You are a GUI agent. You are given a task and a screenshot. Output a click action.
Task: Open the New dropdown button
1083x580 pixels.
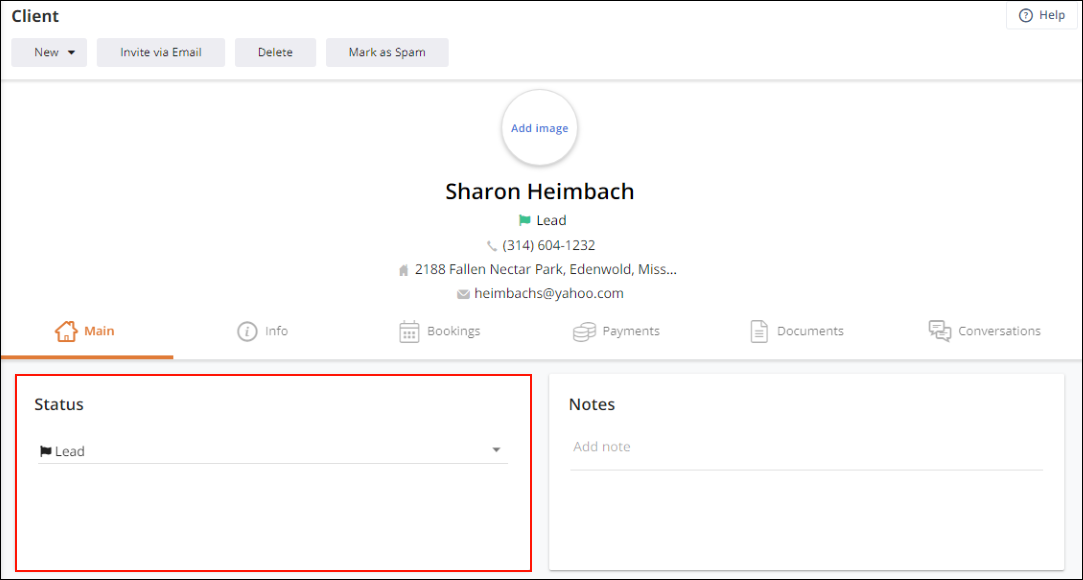(49, 52)
